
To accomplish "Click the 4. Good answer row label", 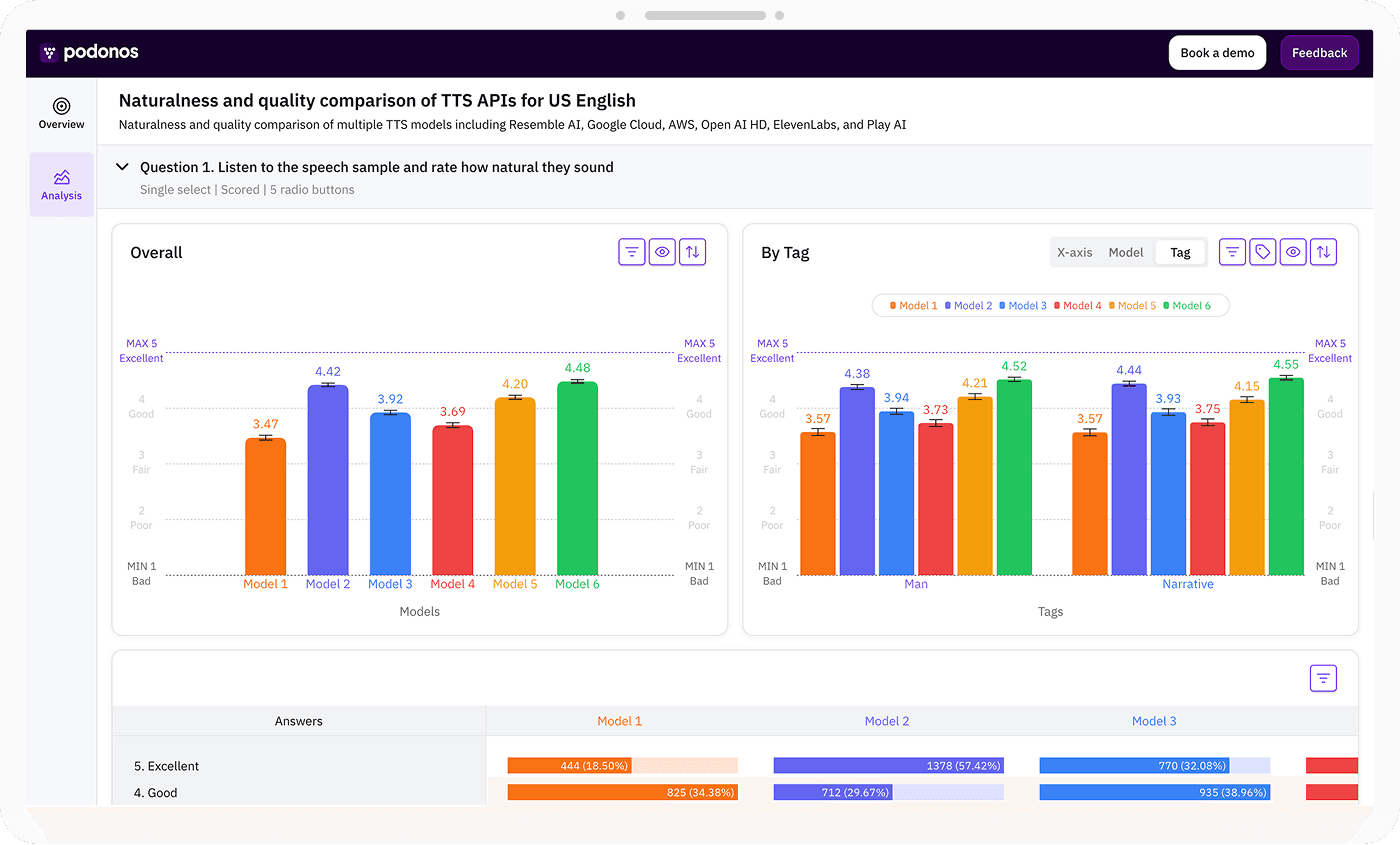I will (x=155, y=793).
